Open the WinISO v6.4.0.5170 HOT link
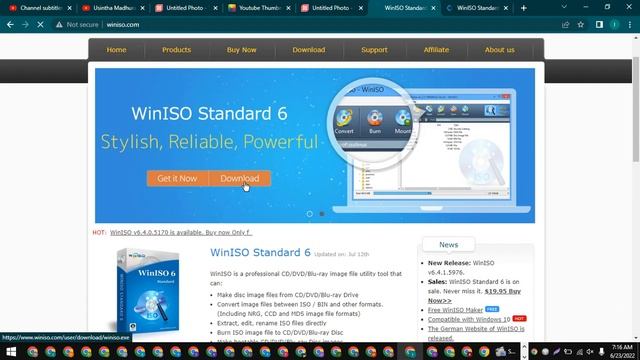The width and height of the screenshot is (640, 360). [x=181, y=232]
